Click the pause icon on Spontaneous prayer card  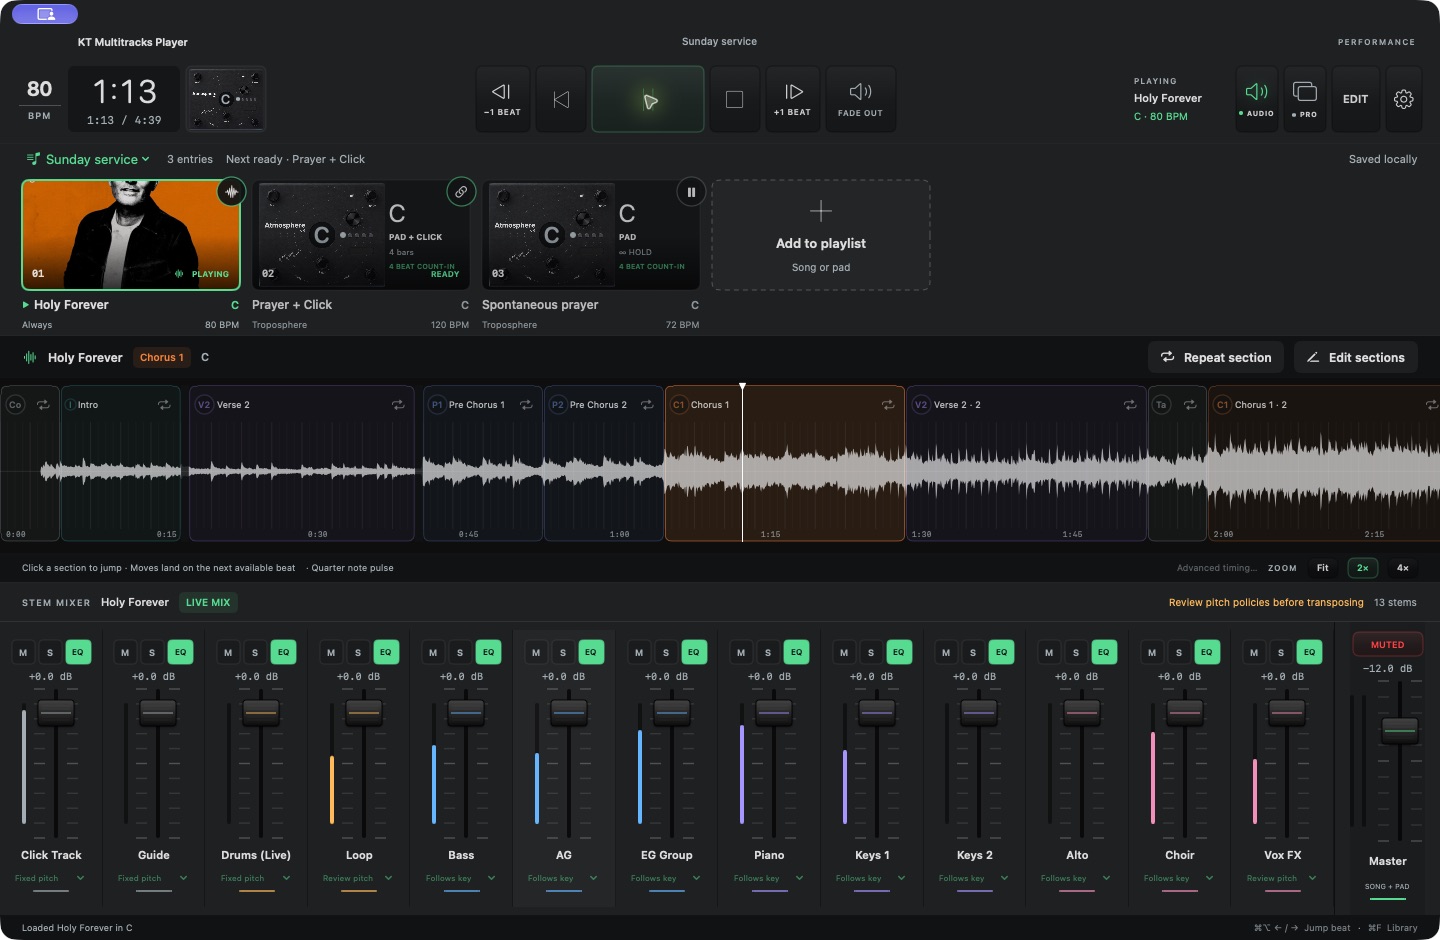(691, 192)
